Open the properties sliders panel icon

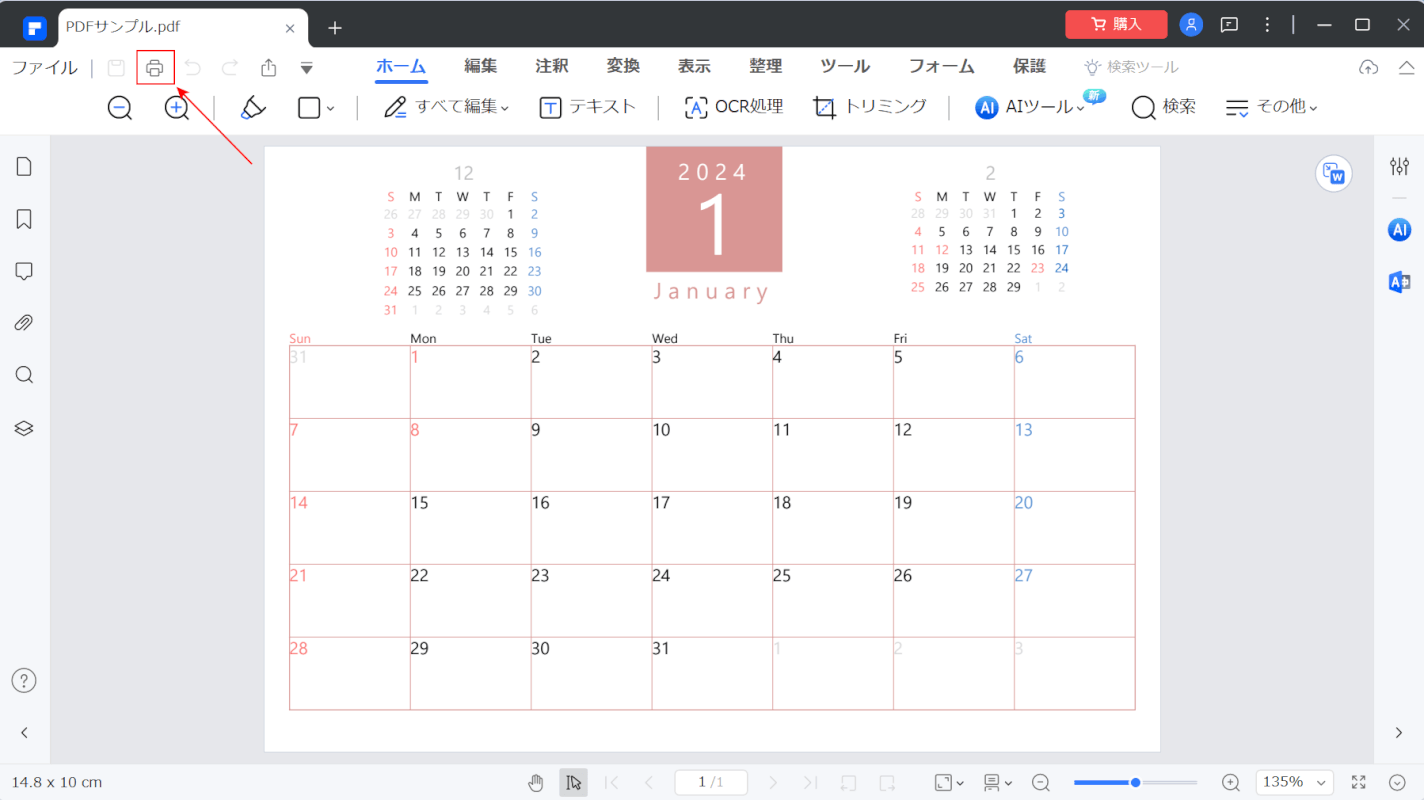1399,167
